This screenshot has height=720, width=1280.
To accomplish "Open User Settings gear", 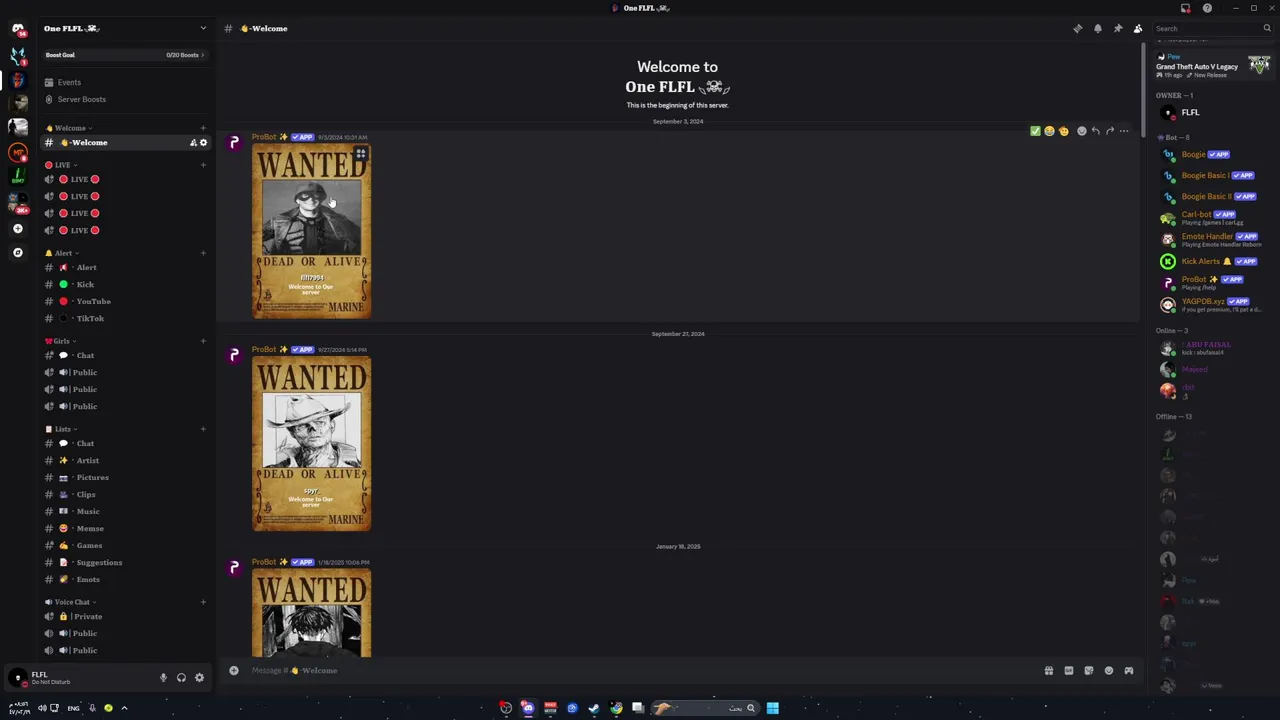I will point(199,678).
